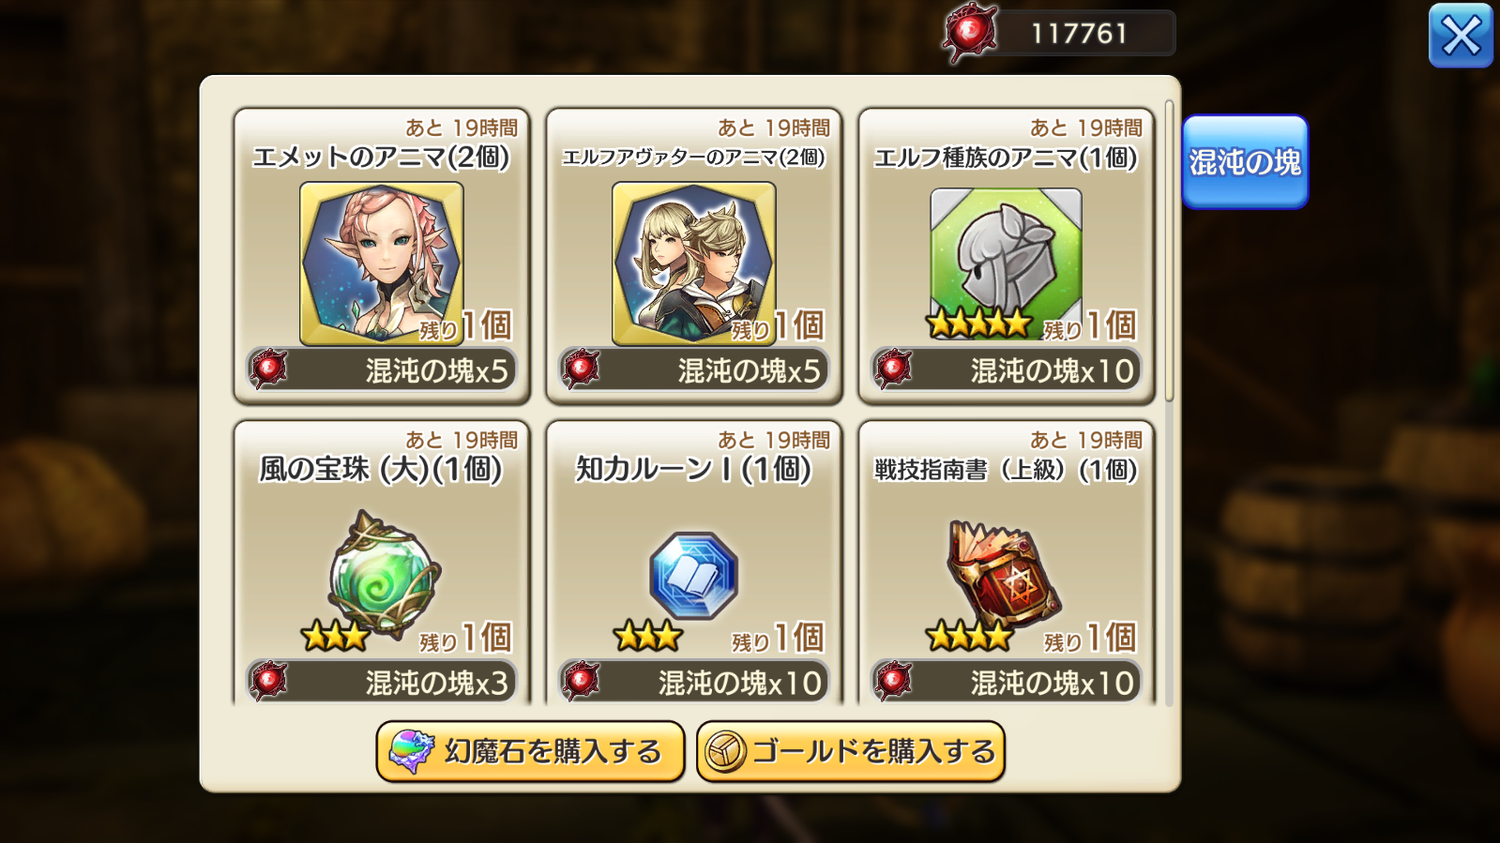The height and width of the screenshot is (843, 1500).
Task: Tap the red chaos lump currency icon at top
Action: [x=970, y=33]
